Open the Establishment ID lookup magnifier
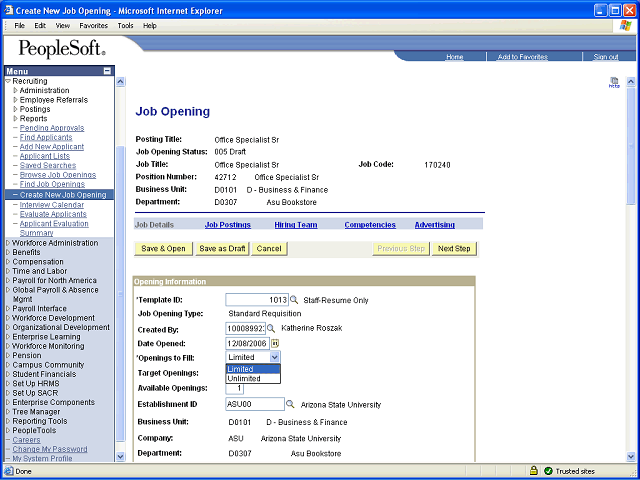 [x=290, y=404]
